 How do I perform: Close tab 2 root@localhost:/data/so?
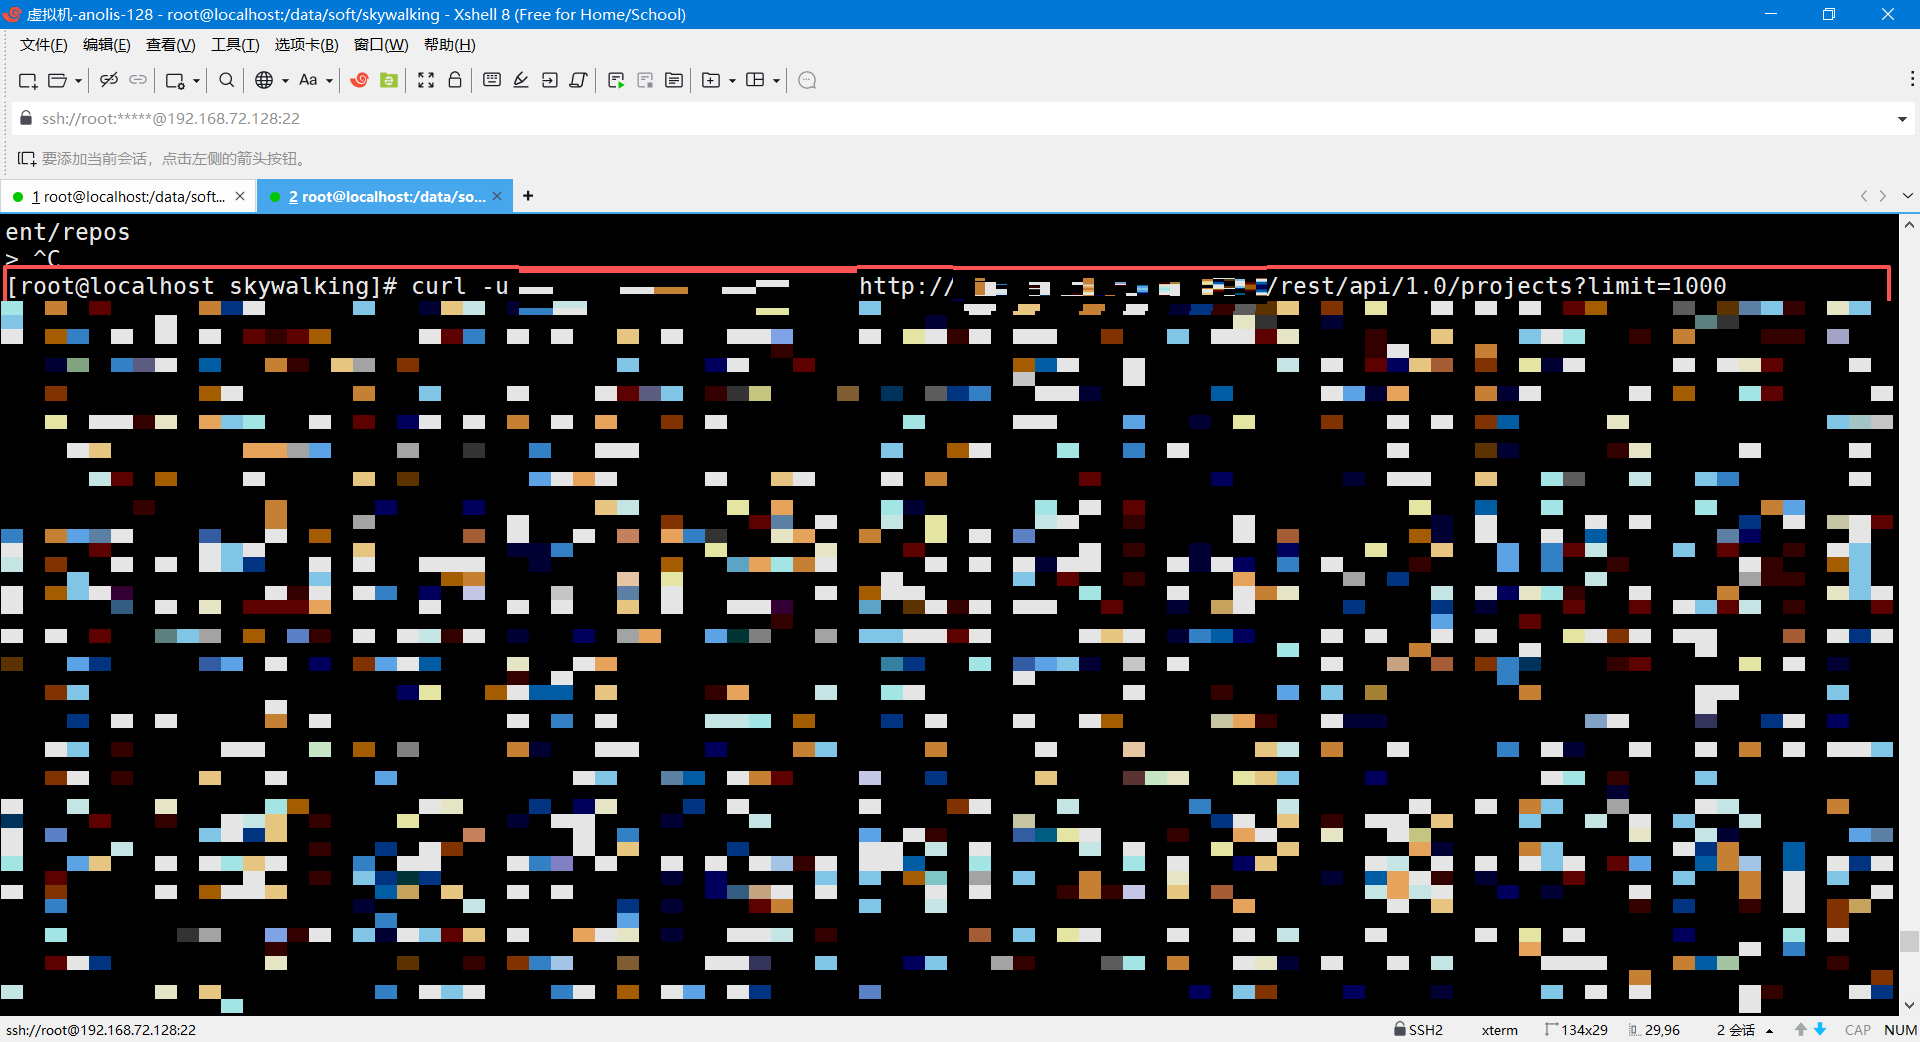pyautogui.click(x=499, y=196)
